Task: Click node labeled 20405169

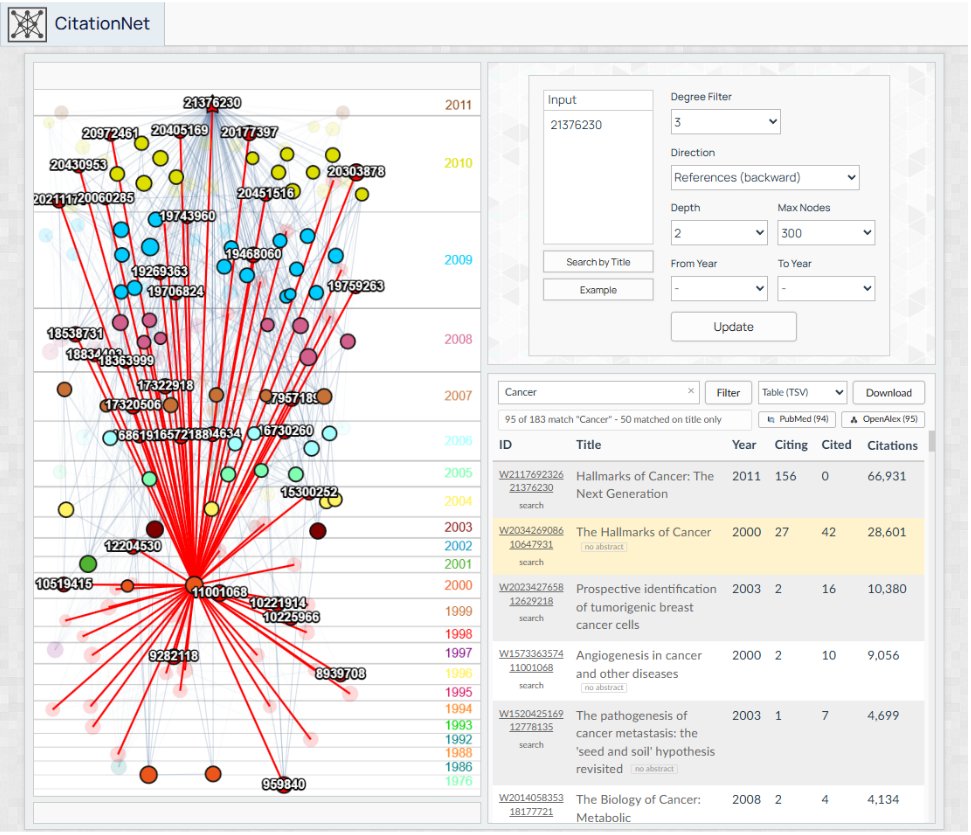Action: (180, 130)
